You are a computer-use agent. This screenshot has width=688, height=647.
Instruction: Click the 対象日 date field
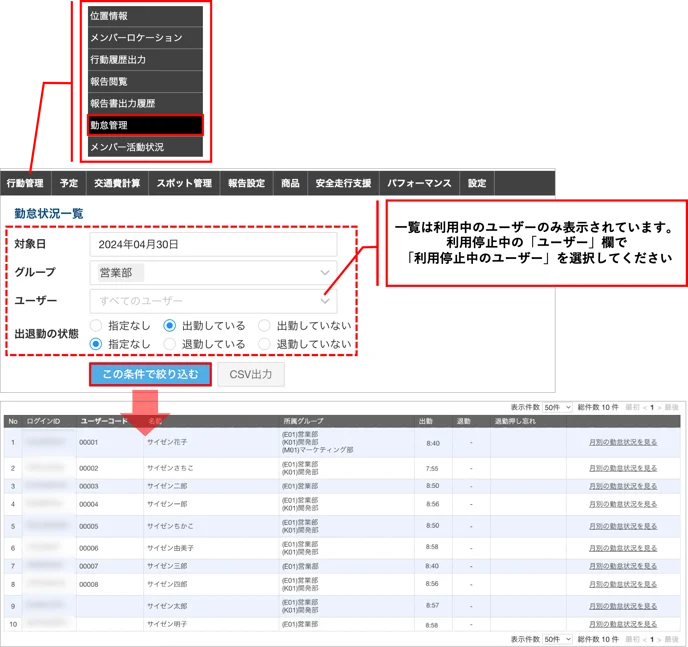click(213, 244)
